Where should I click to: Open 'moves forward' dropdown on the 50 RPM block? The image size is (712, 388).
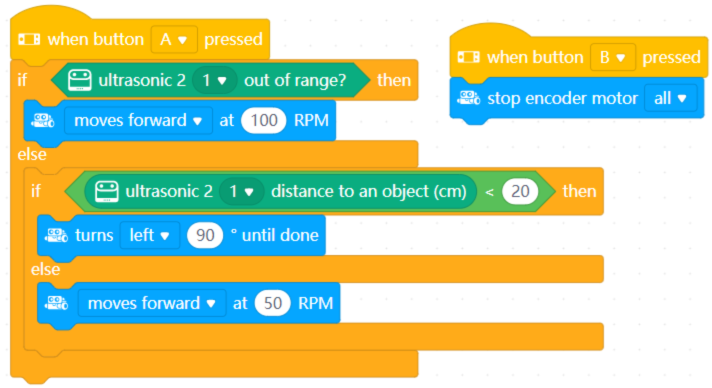tap(152, 303)
